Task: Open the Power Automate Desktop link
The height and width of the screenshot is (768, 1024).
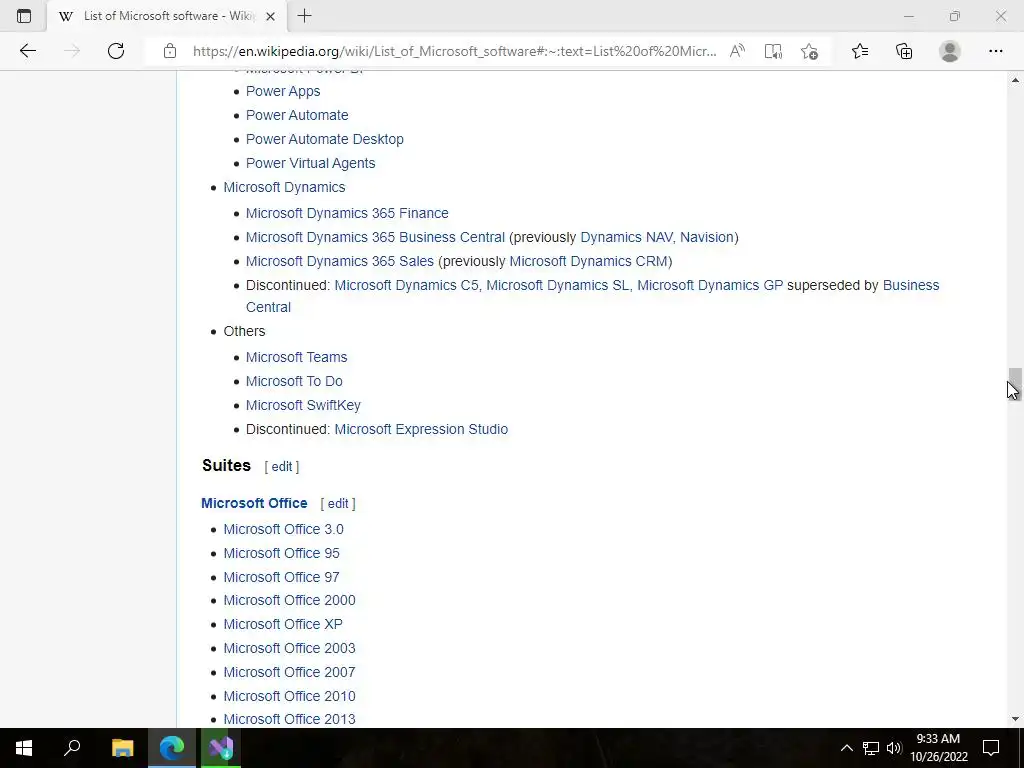Action: pyautogui.click(x=325, y=139)
